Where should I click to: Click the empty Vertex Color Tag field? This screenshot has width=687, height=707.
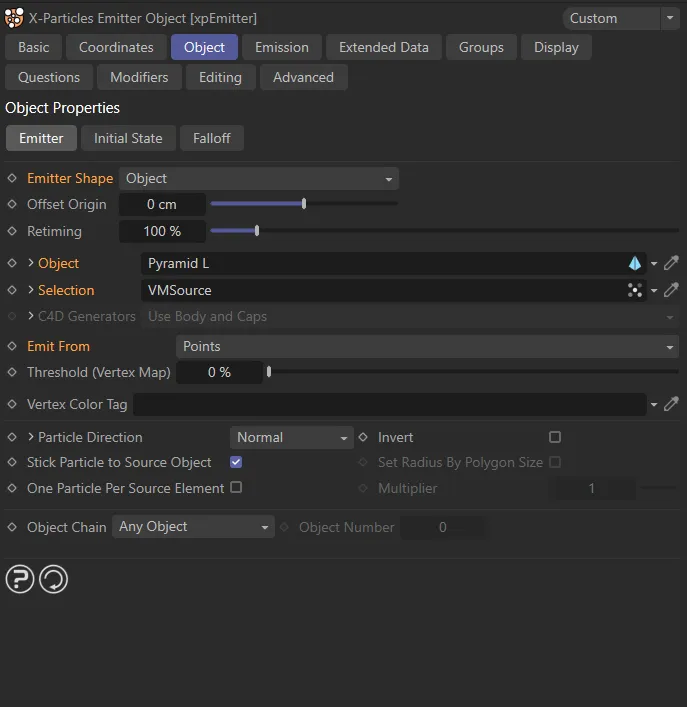(389, 404)
